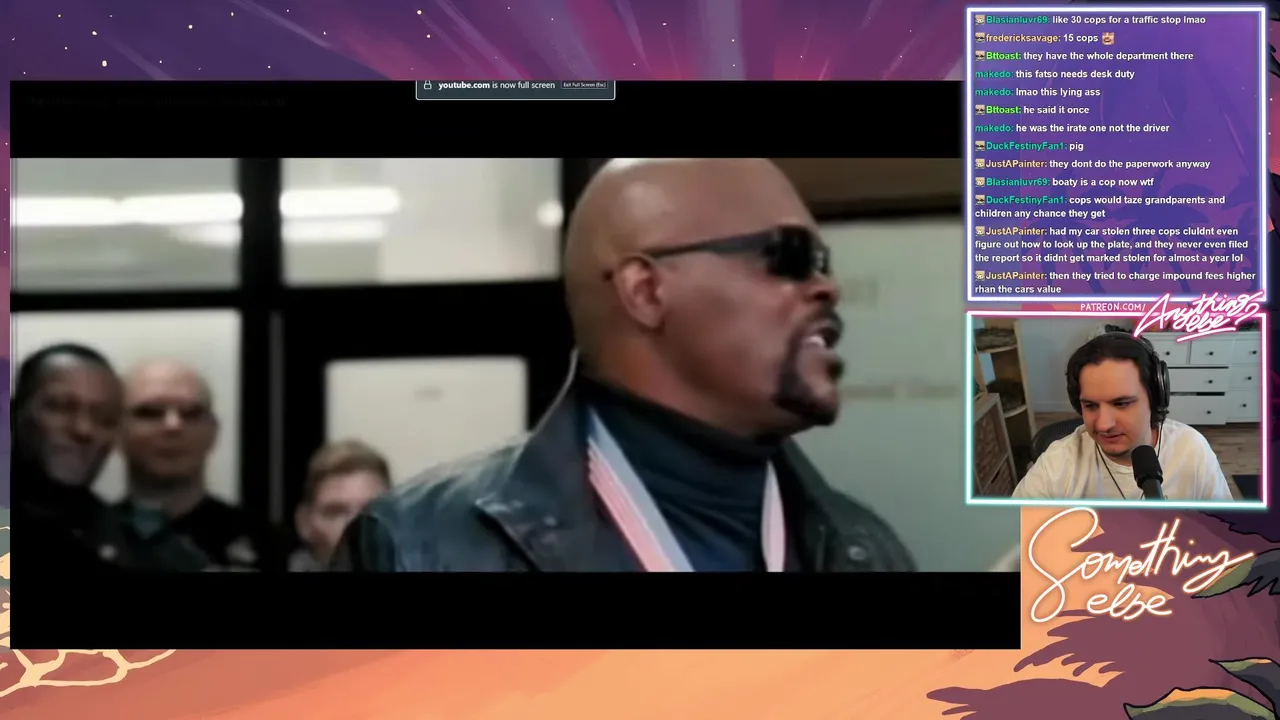Select username DuckFestinyFan1 on the 'pig' message
Screen dimensions: 1280x720
point(1025,146)
